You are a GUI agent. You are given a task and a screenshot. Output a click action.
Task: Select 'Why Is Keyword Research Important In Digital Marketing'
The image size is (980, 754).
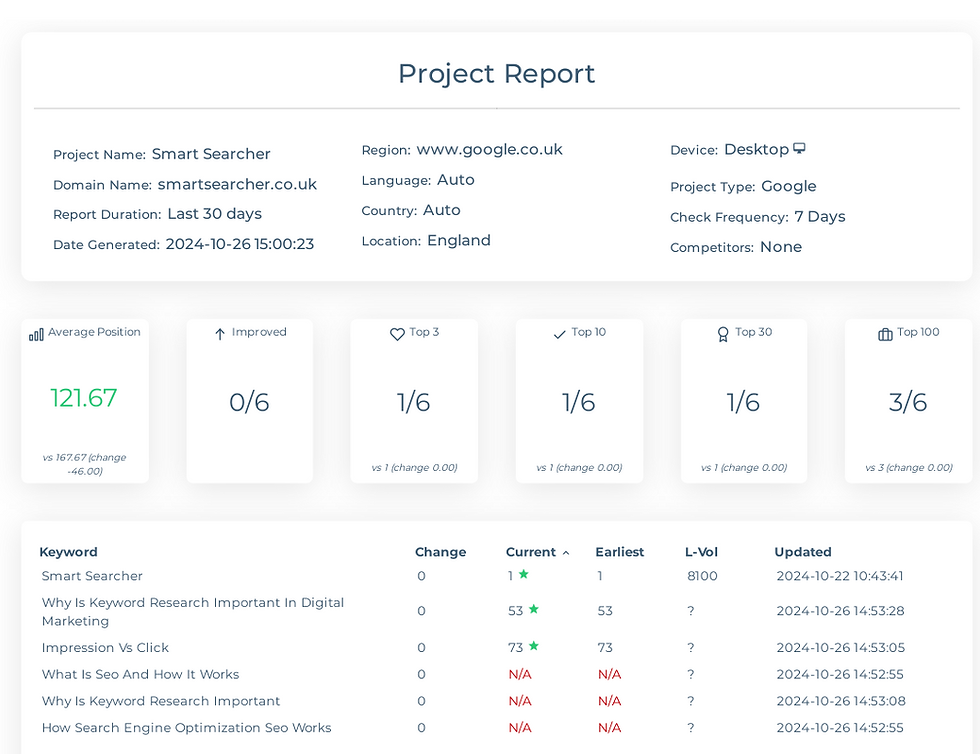point(192,611)
